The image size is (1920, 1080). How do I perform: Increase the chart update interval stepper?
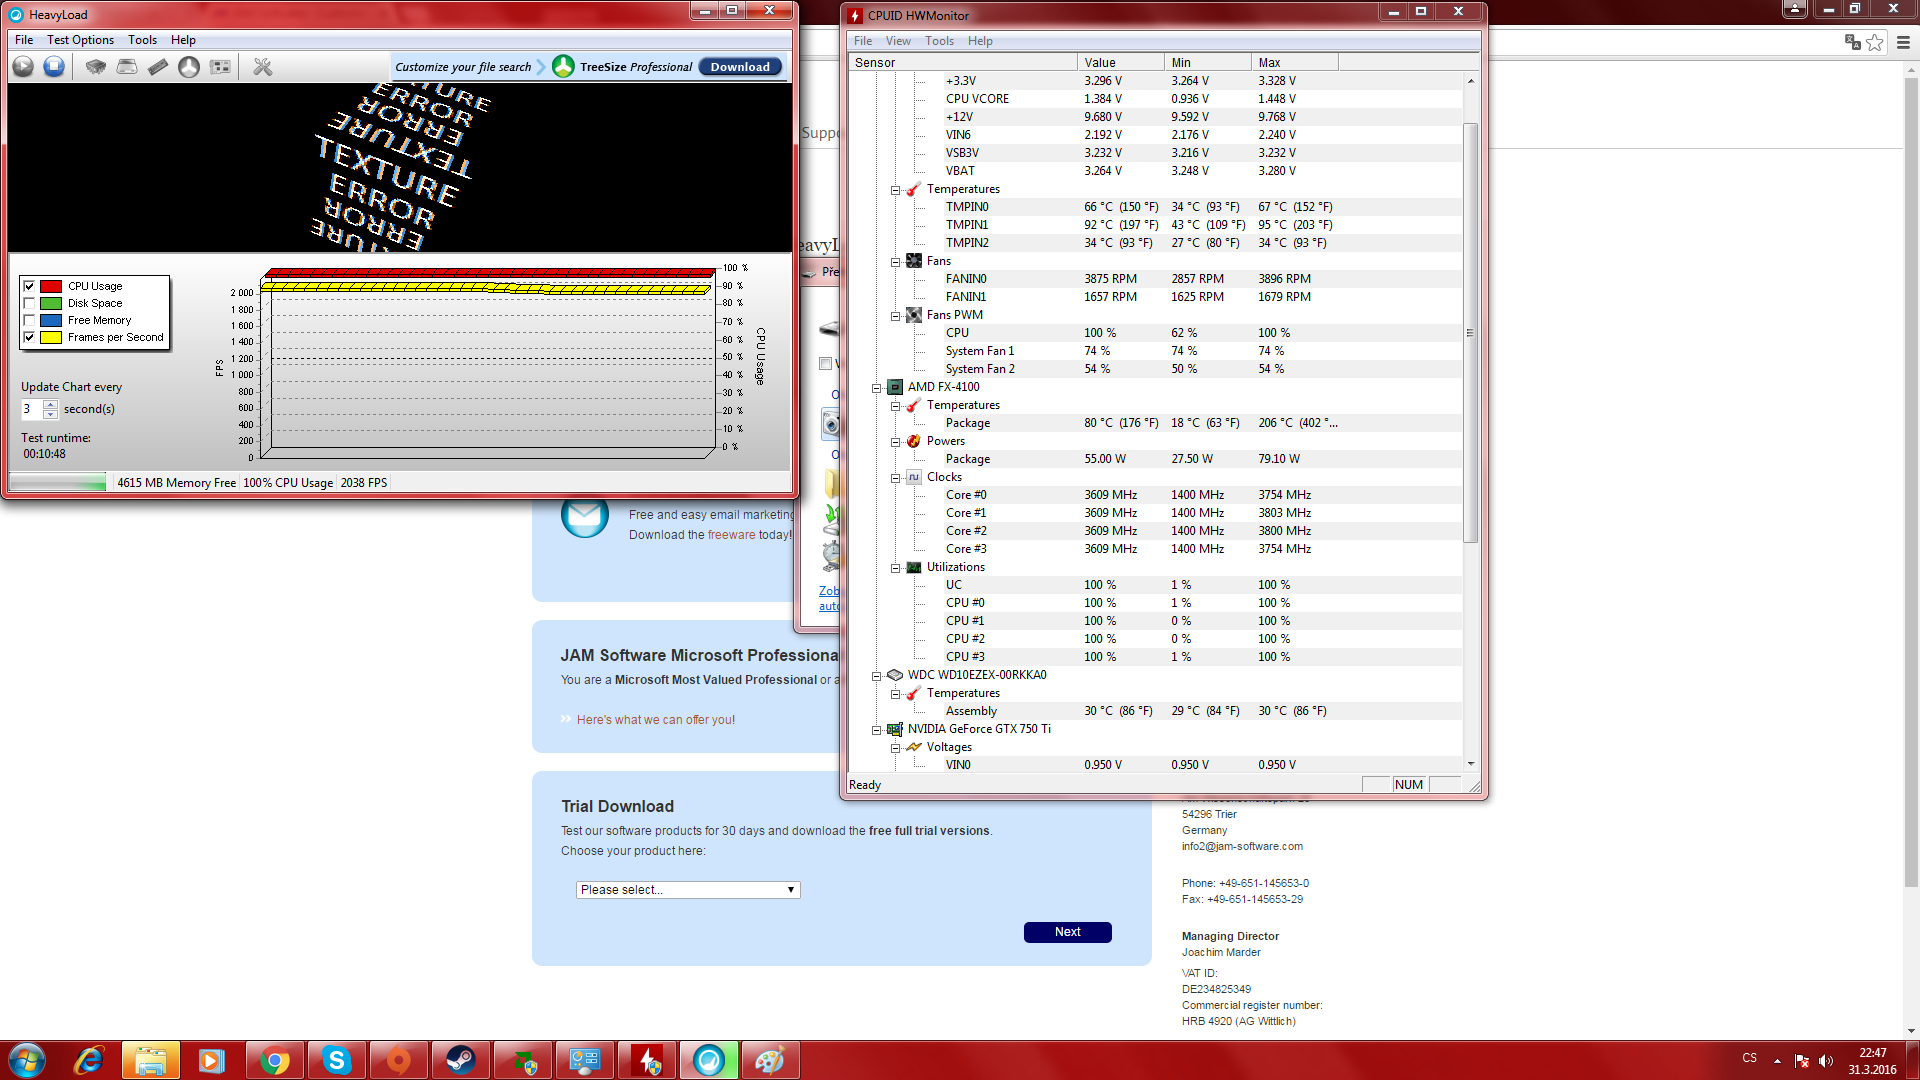(50, 404)
